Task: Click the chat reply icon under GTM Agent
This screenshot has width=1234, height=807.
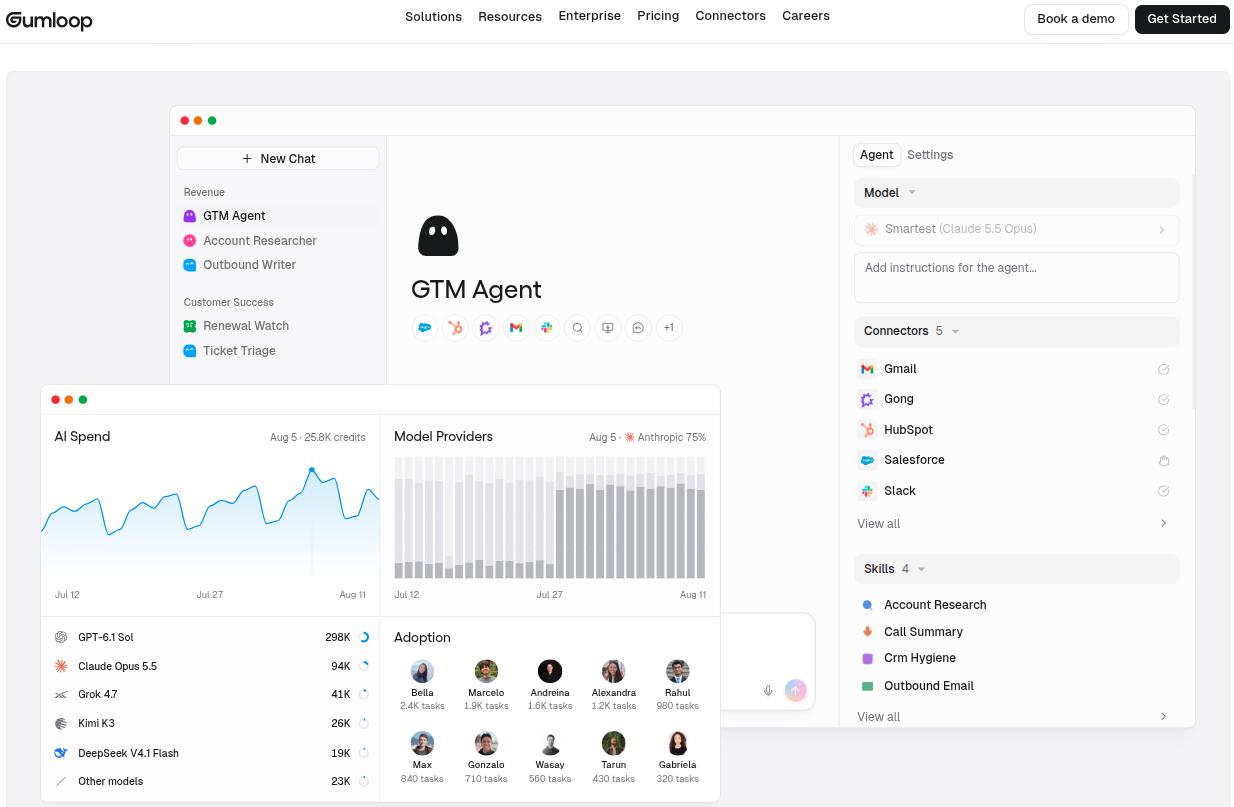Action: (x=638, y=328)
